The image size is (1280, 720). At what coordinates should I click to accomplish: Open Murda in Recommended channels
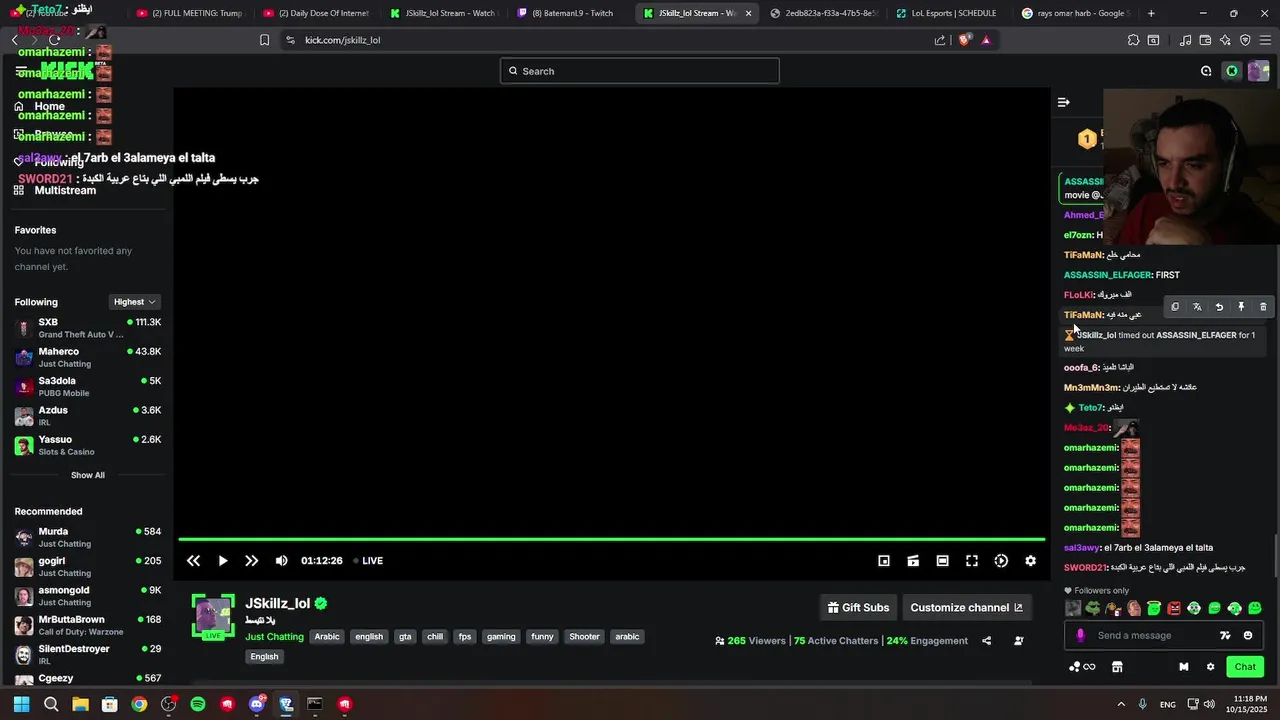(x=88, y=537)
